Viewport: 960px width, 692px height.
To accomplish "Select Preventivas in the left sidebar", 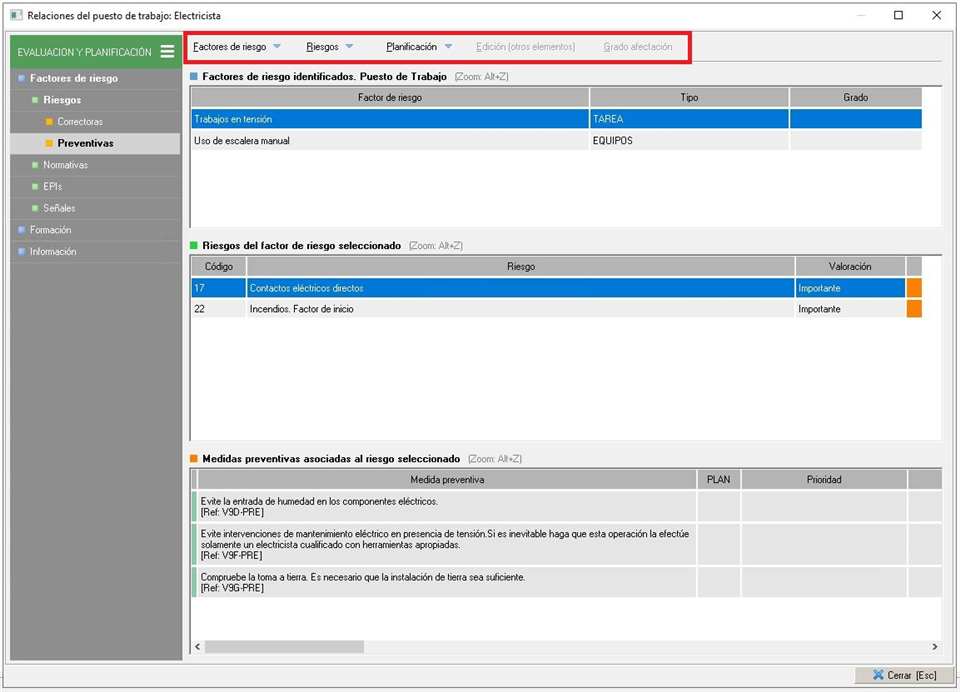I will tap(85, 143).
